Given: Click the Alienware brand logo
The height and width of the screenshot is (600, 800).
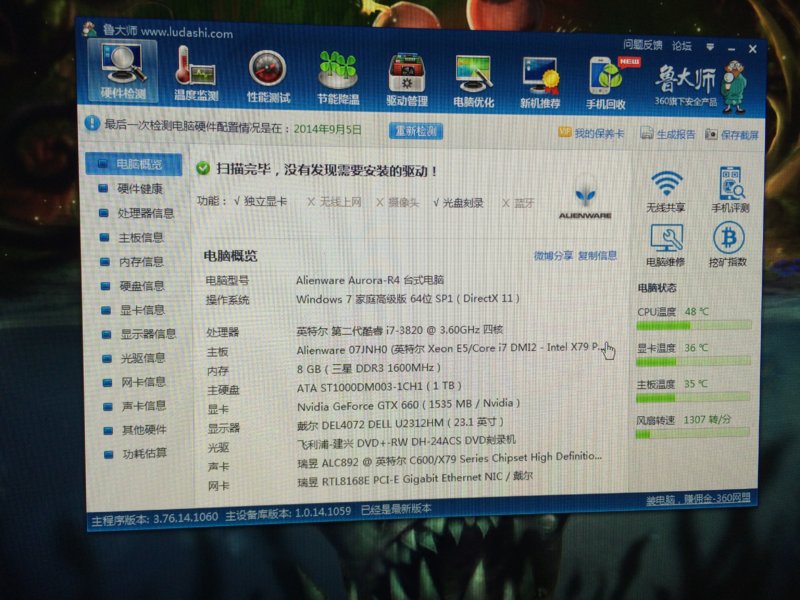Looking at the screenshot, I should tap(585, 198).
